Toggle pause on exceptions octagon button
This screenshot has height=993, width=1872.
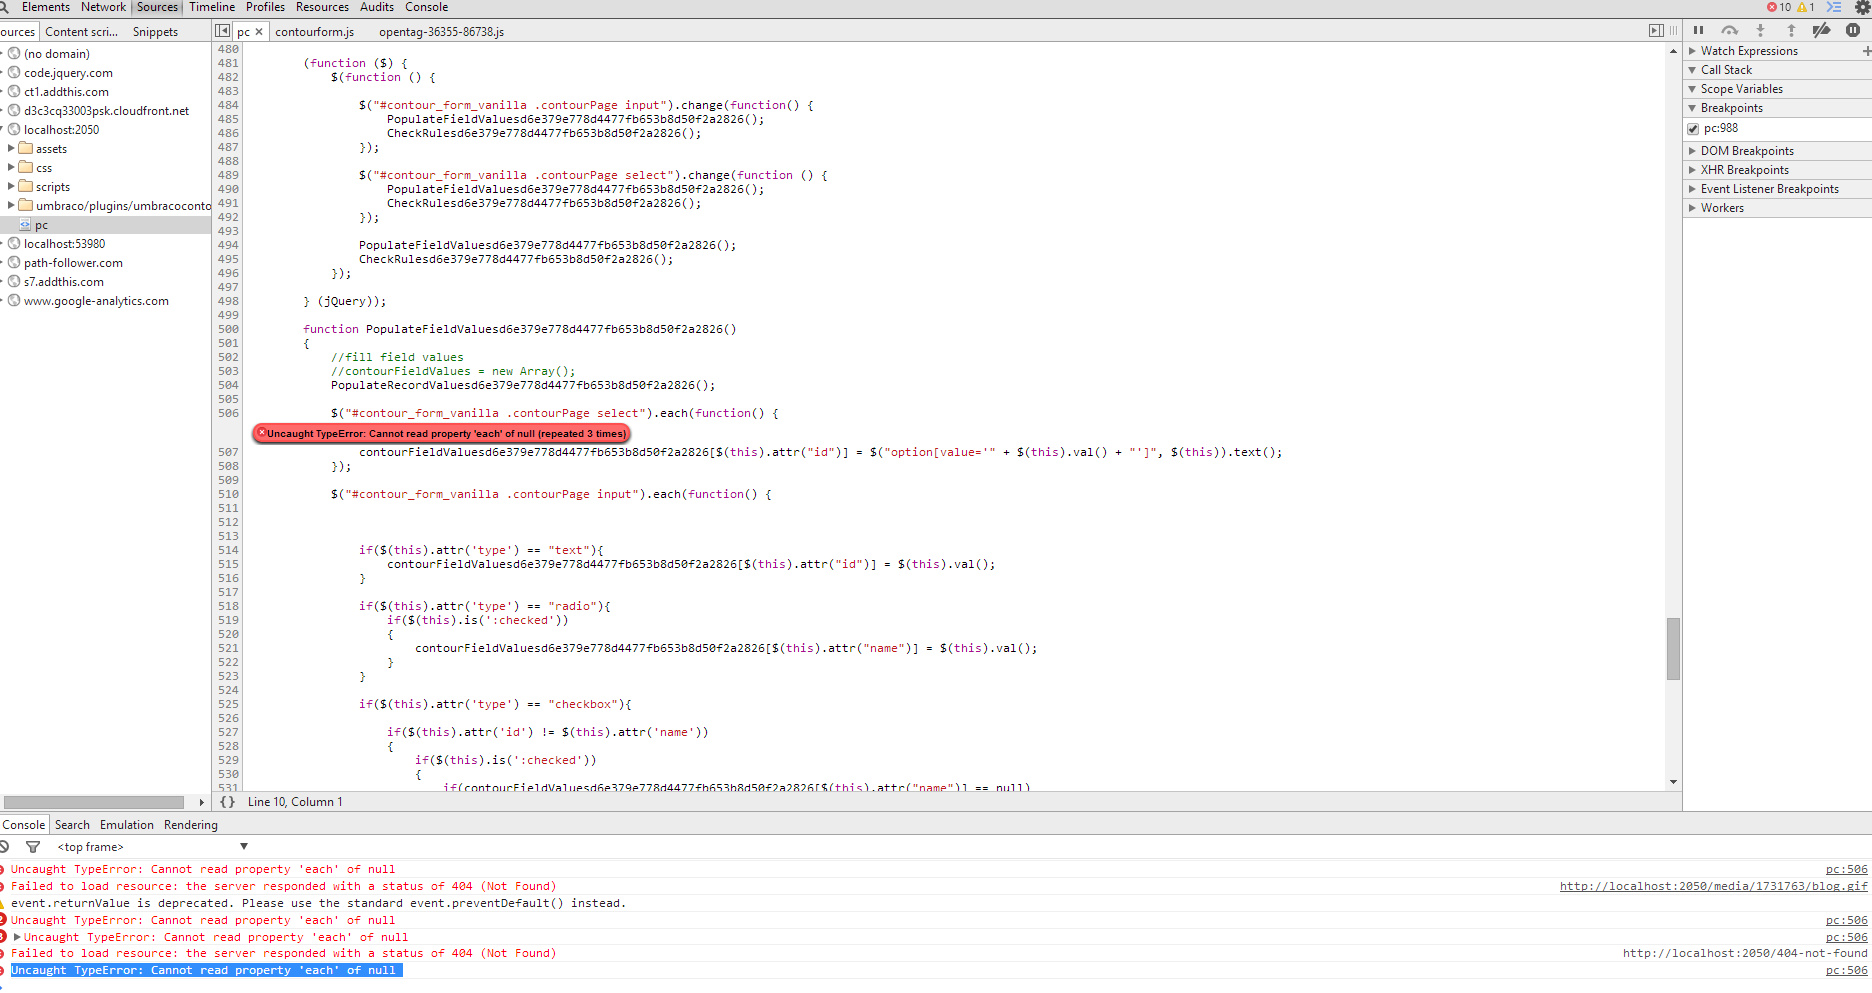(1853, 31)
